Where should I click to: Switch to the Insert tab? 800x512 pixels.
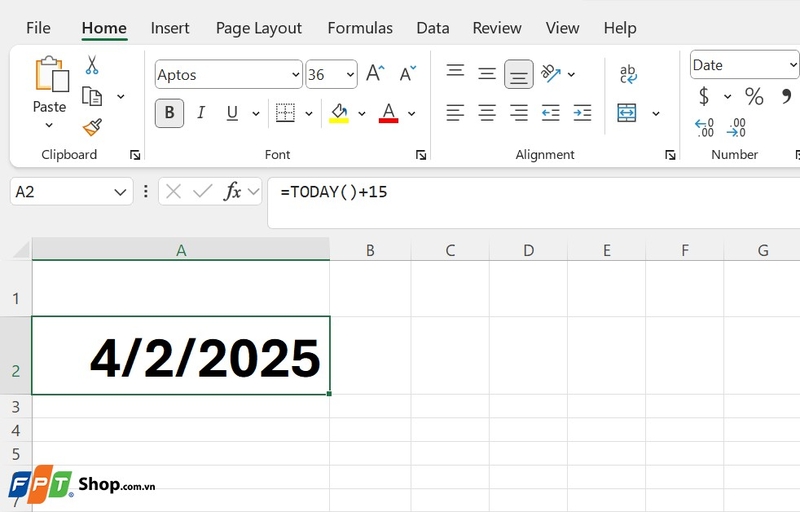(x=170, y=28)
